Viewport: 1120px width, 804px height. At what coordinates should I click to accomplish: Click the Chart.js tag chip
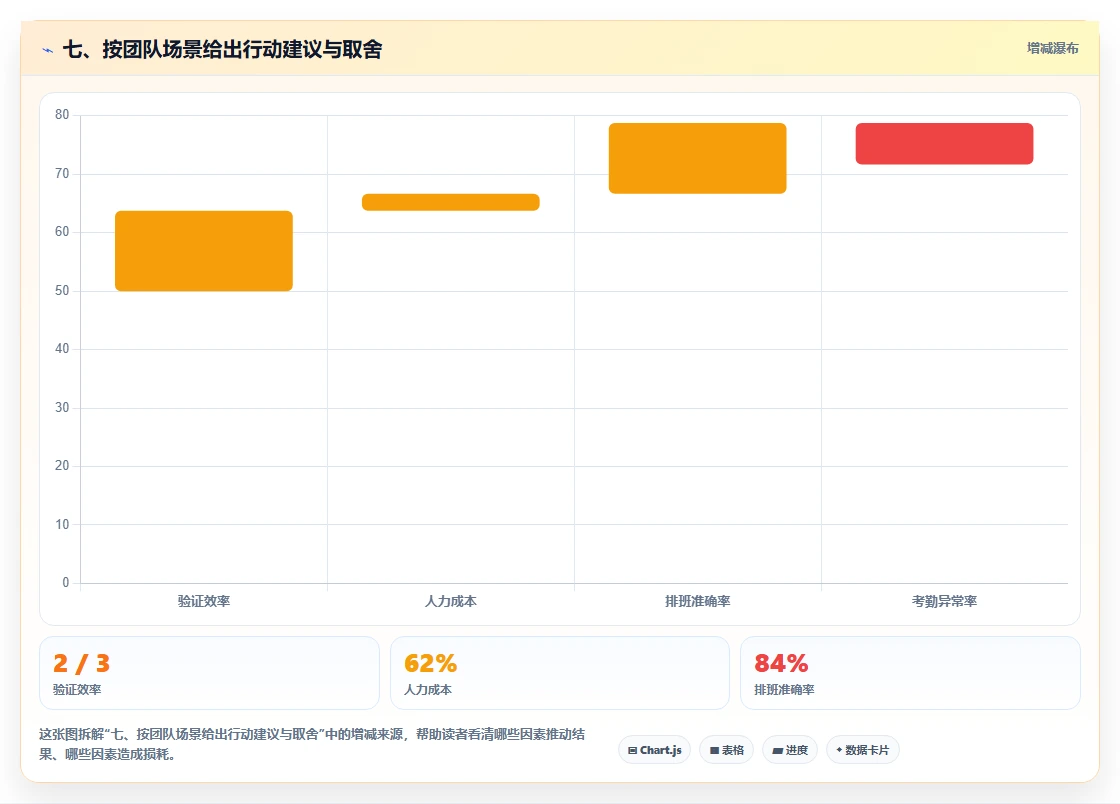pyautogui.click(x=654, y=750)
